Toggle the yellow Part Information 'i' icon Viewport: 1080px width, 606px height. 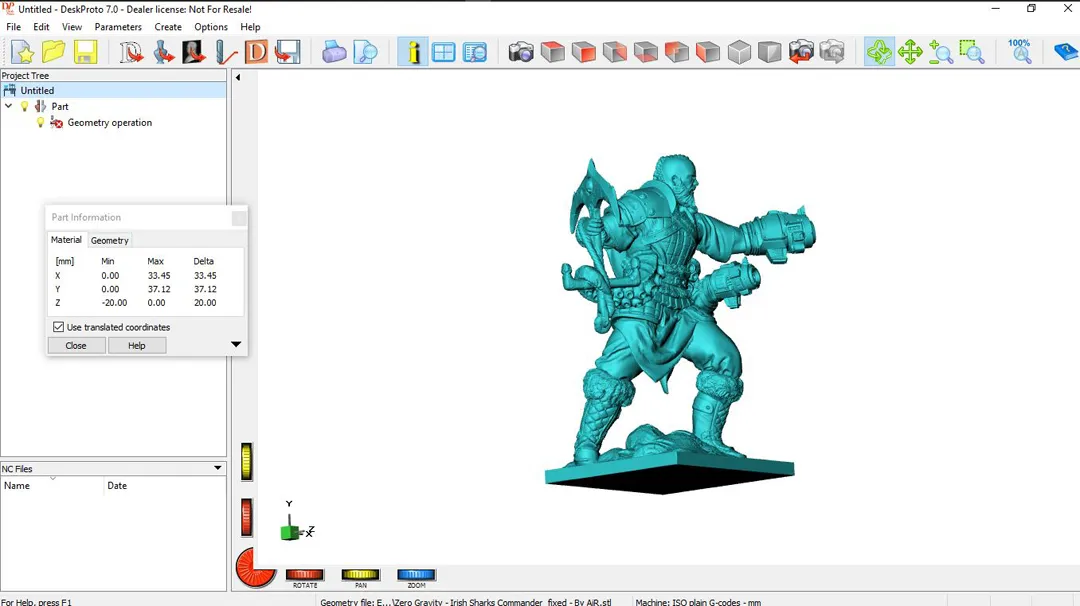(413, 52)
